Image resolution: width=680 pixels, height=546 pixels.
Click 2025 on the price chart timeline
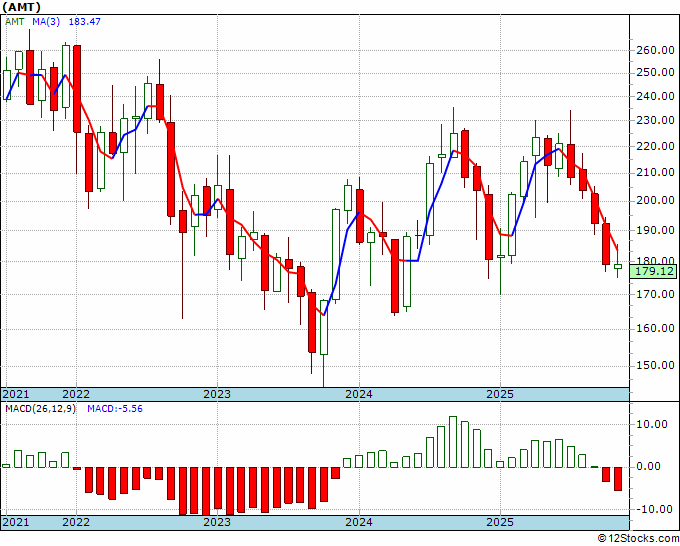[x=500, y=394]
